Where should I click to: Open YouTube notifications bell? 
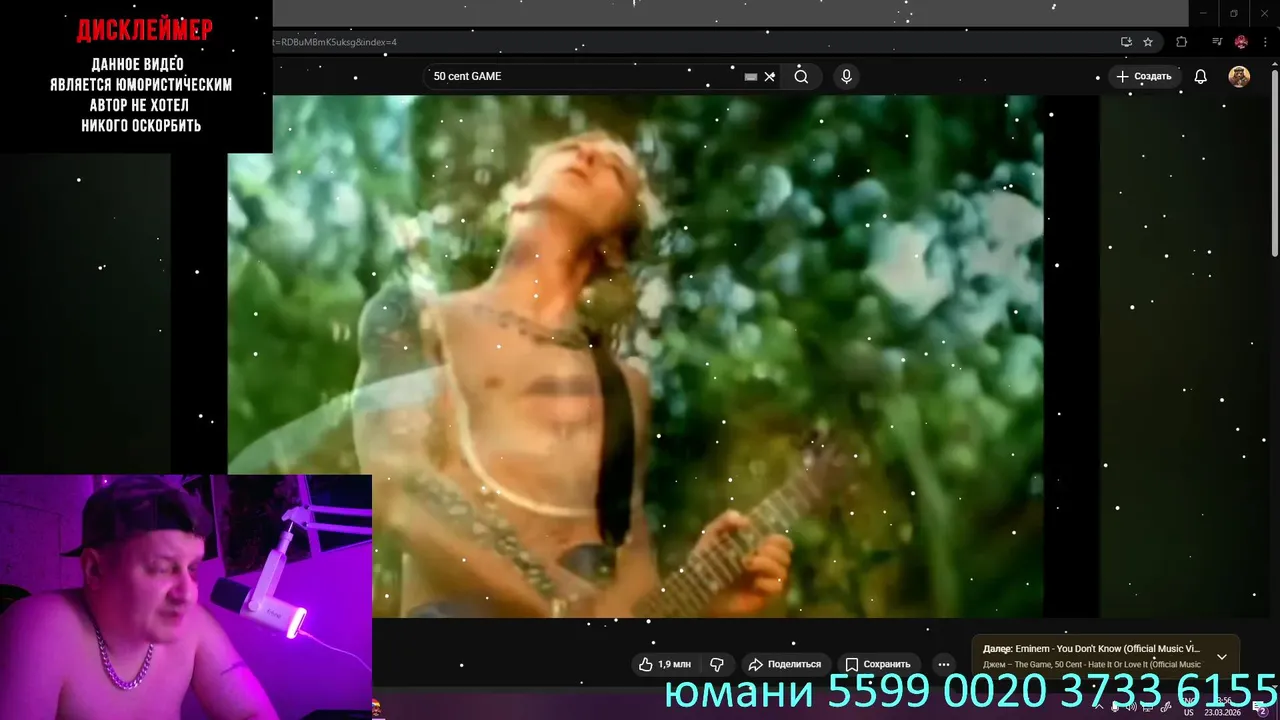click(1201, 76)
